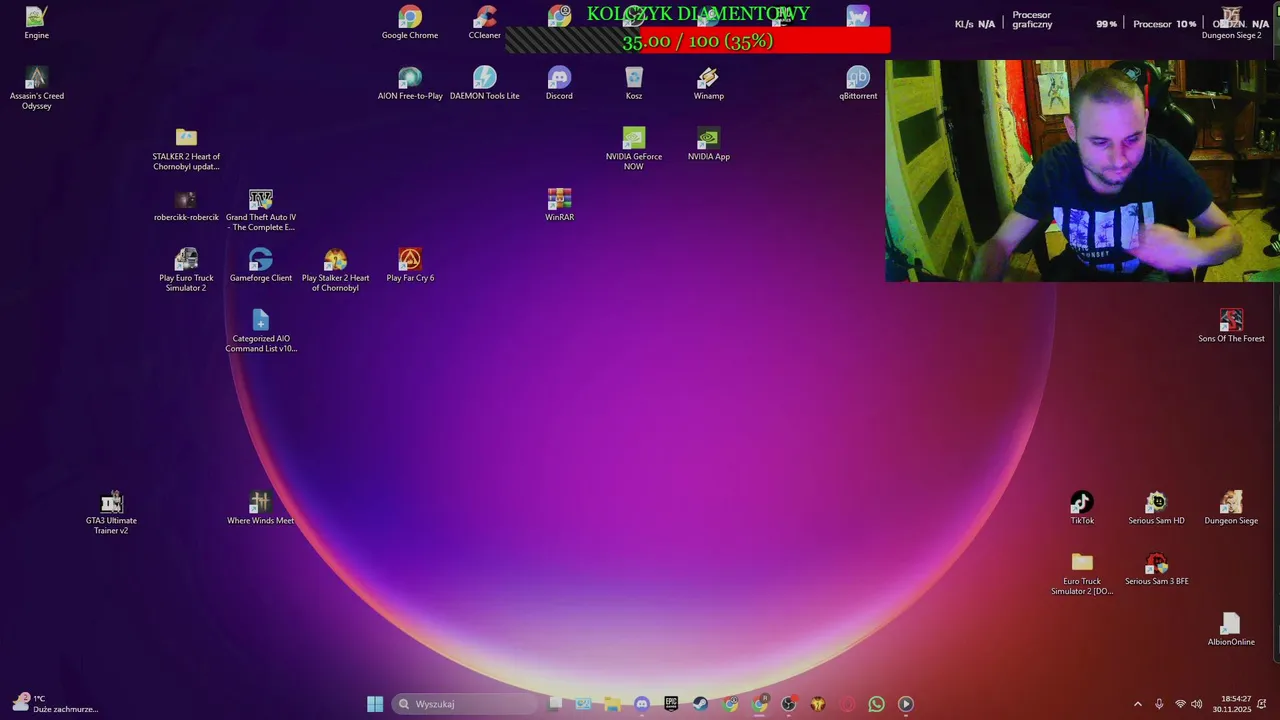Switch to Discord on the taskbar

pos(642,704)
